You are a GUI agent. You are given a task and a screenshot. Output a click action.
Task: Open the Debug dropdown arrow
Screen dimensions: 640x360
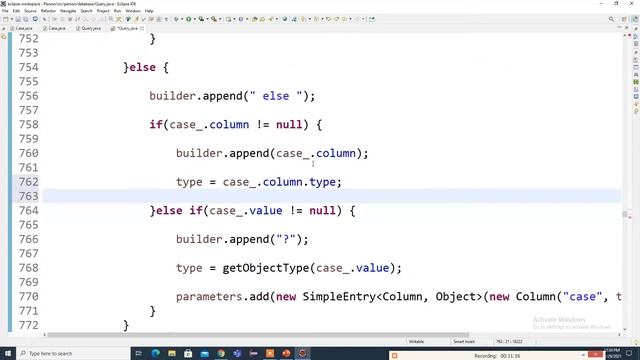pyautogui.click(x=182, y=19)
